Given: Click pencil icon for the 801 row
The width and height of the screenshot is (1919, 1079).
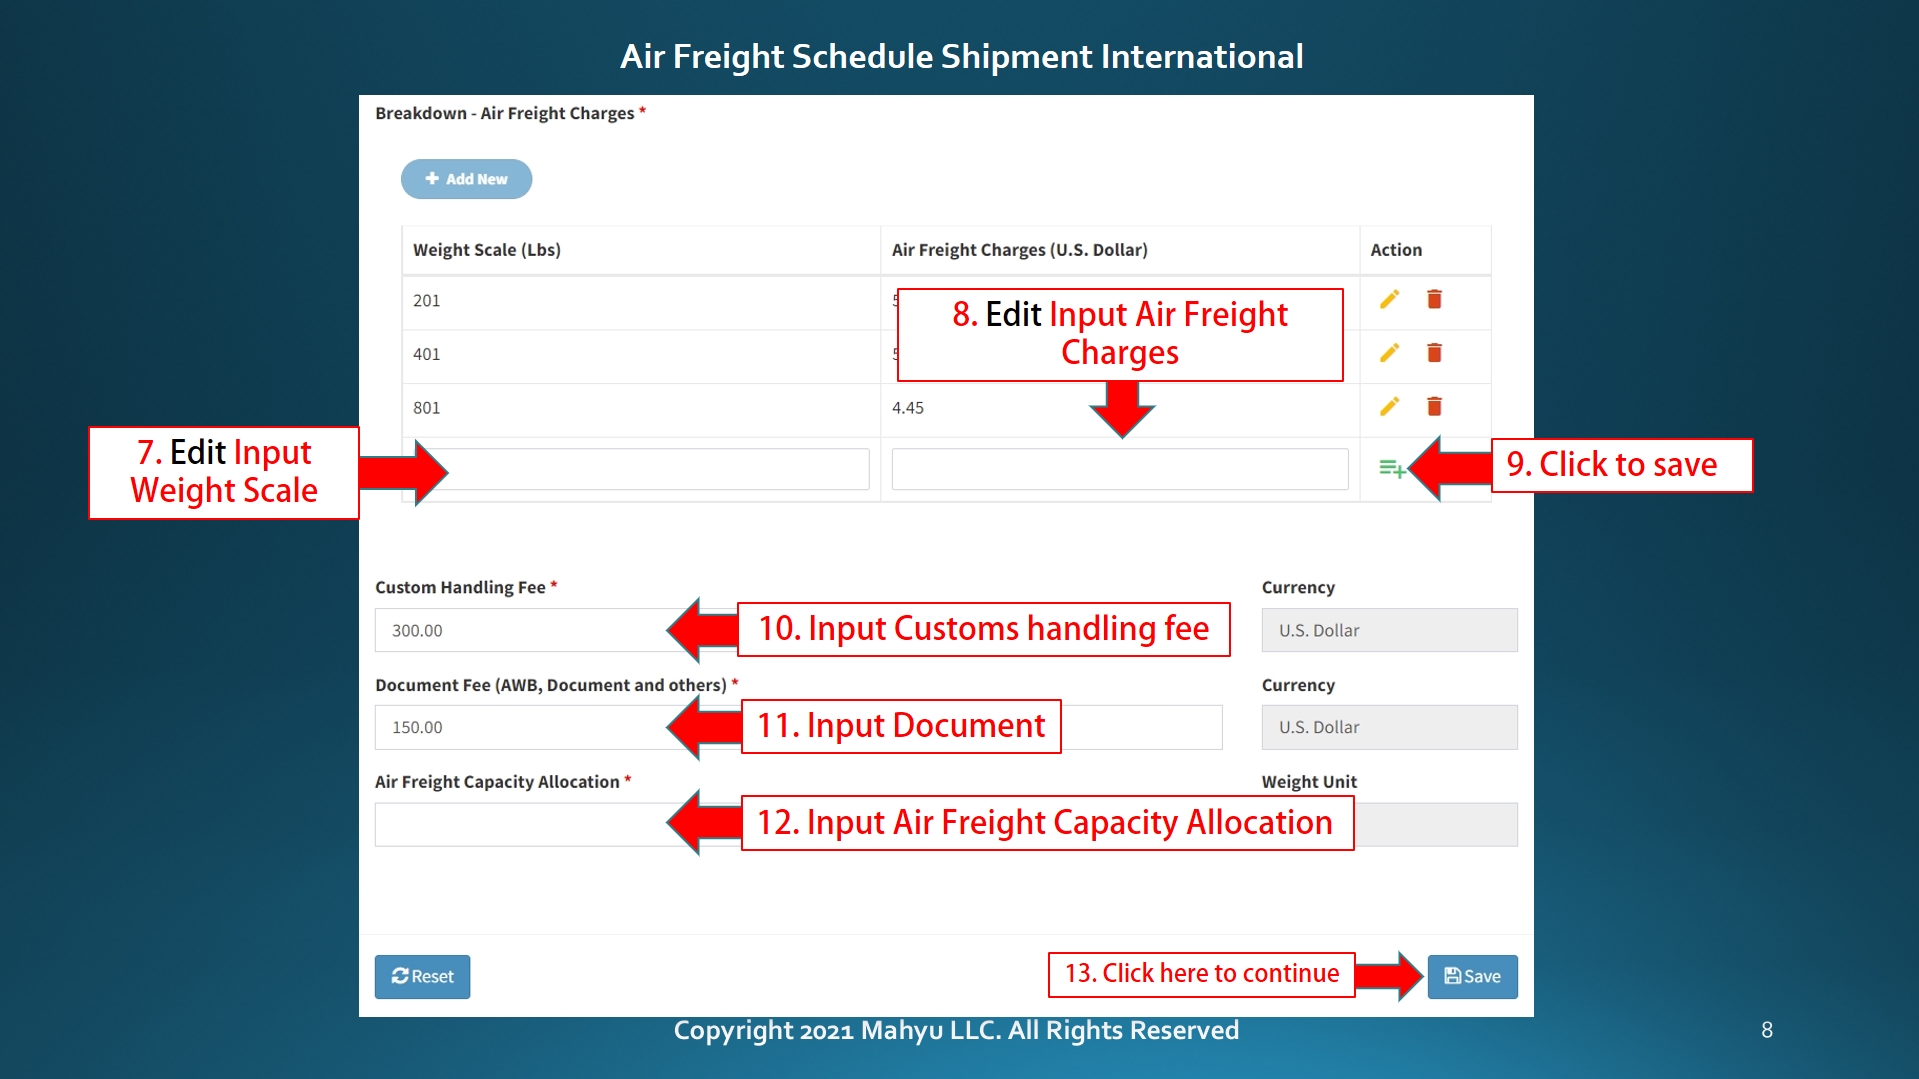Looking at the screenshot, I should [1389, 407].
